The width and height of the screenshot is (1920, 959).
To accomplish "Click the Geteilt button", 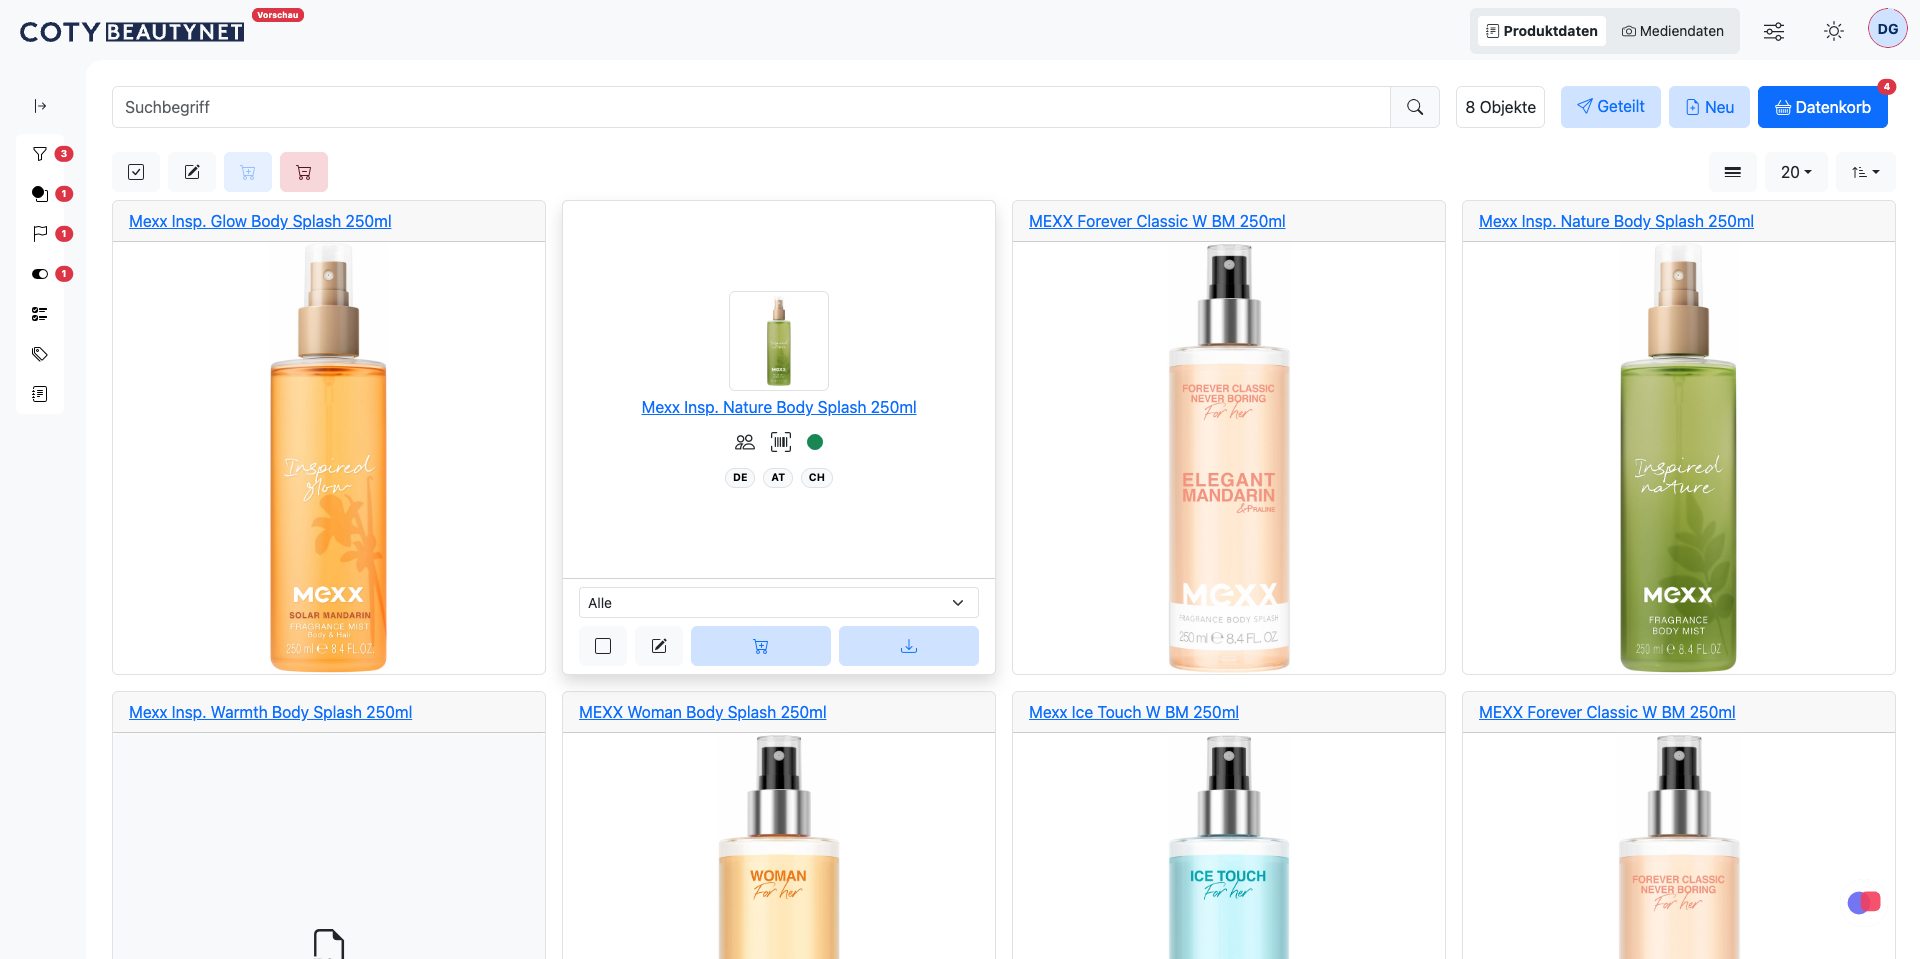I will point(1611,107).
